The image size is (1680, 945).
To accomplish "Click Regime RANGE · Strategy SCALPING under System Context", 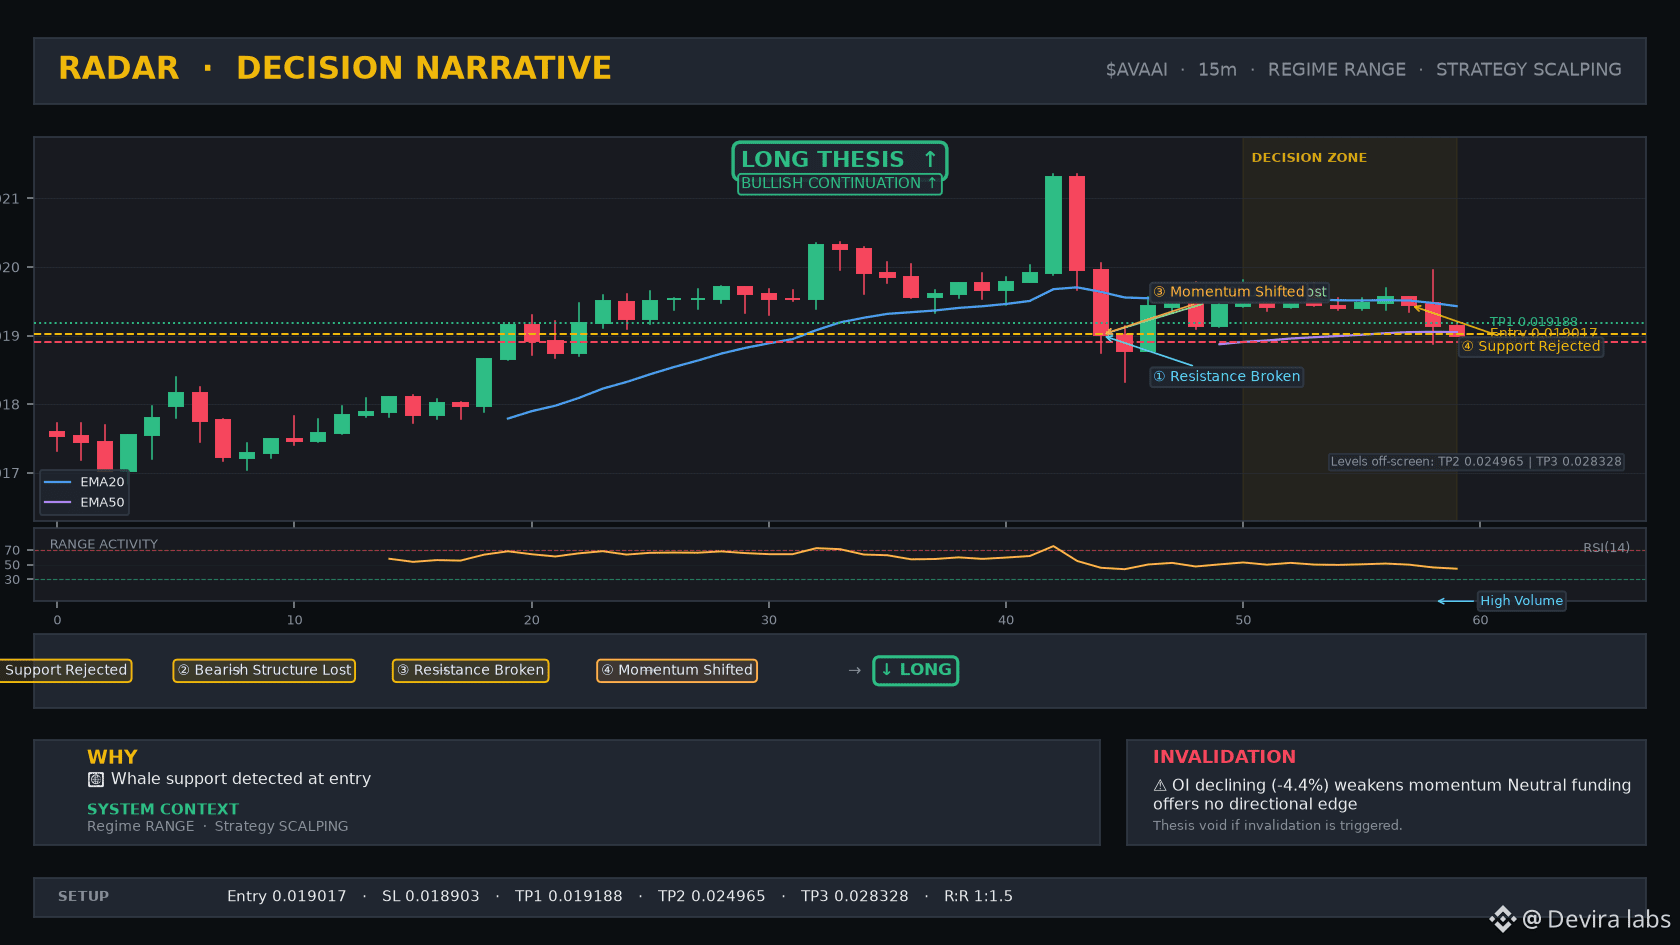I will click(218, 826).
